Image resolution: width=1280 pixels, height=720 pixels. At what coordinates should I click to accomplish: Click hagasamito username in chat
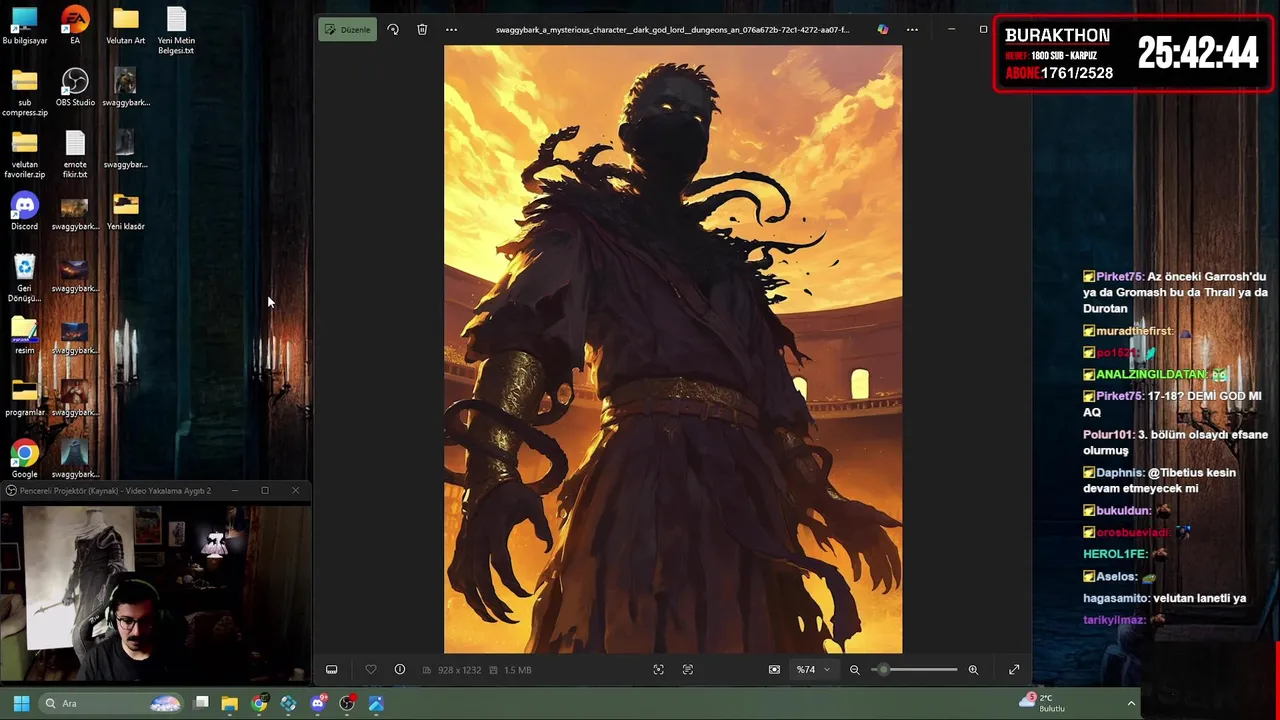point(1115,598)
